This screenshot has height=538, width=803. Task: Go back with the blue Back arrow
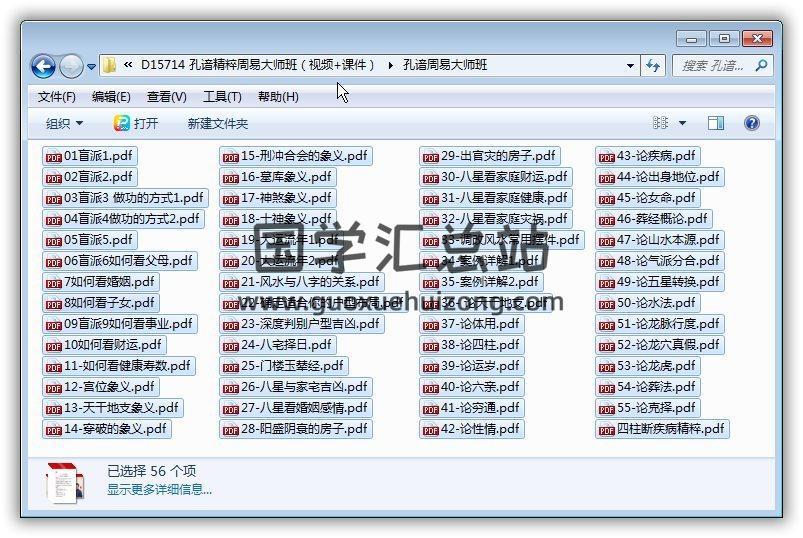[43, 66]
